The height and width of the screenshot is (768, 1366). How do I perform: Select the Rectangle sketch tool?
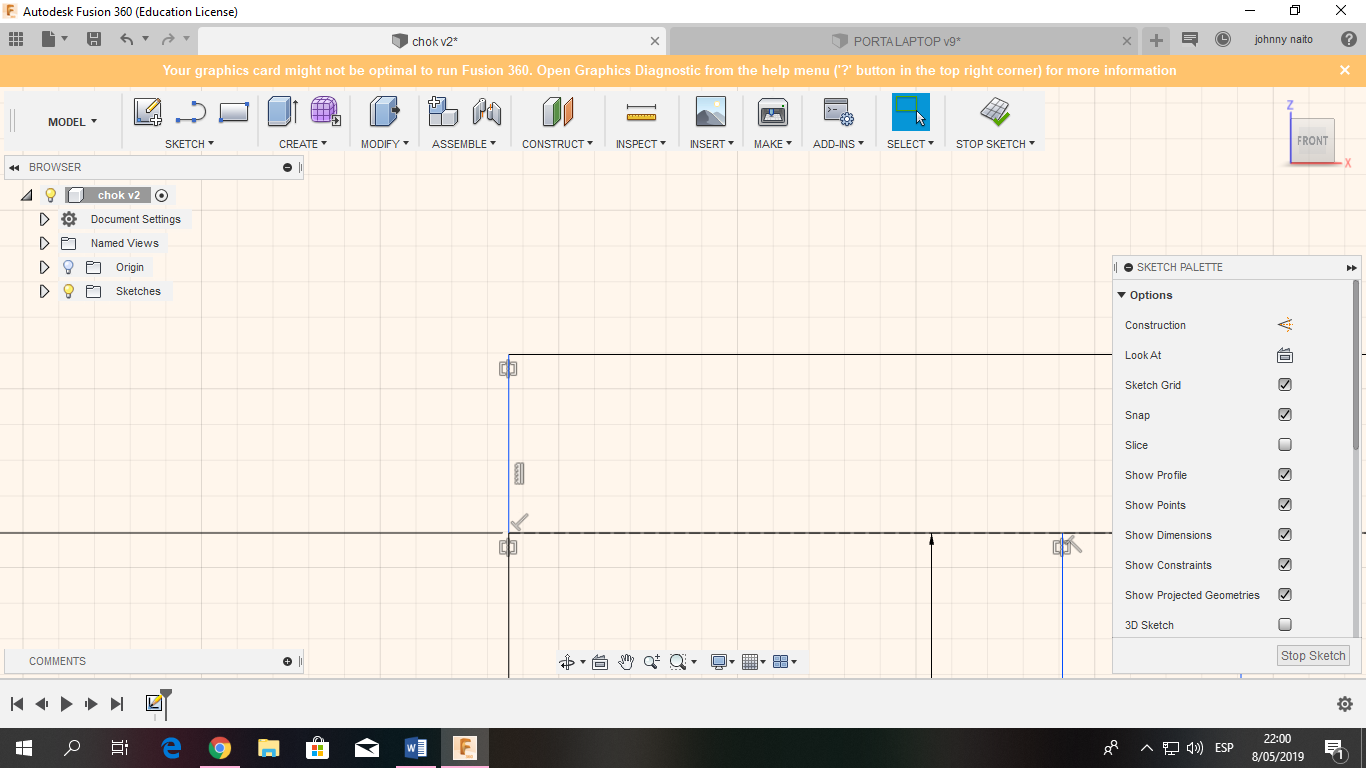pos(233,112)
